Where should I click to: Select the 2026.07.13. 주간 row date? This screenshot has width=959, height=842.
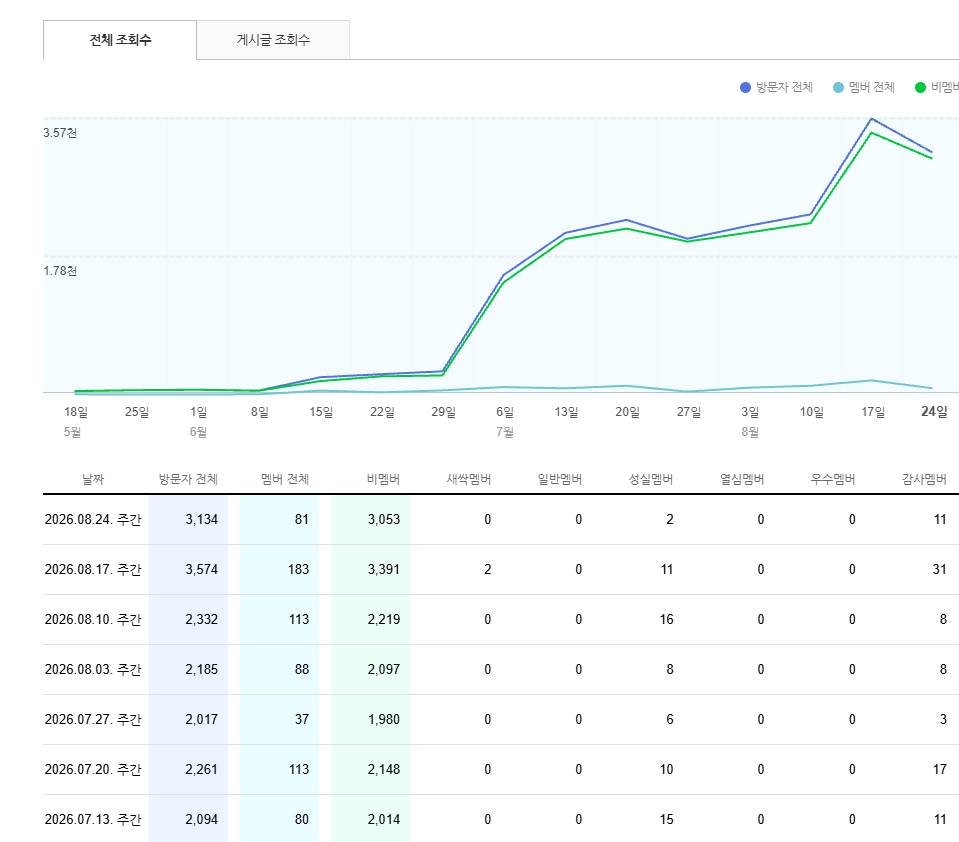[x=93, y=819]
